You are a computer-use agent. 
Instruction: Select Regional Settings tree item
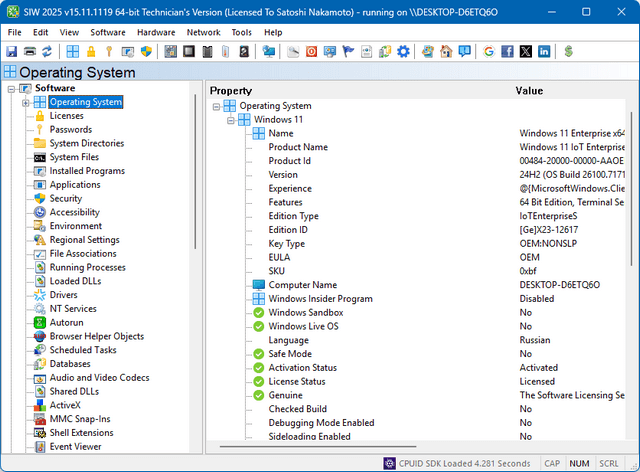(84, 240)
